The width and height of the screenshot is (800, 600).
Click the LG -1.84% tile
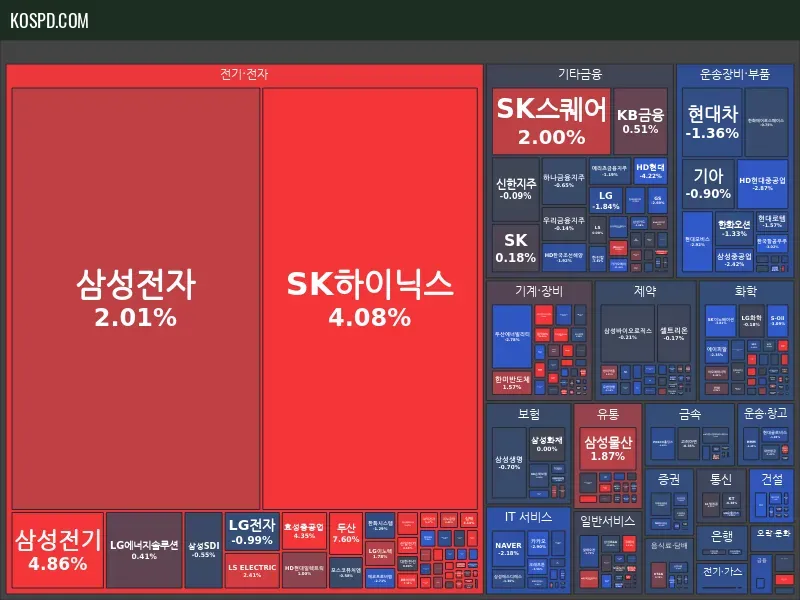(x=606, y=200)
